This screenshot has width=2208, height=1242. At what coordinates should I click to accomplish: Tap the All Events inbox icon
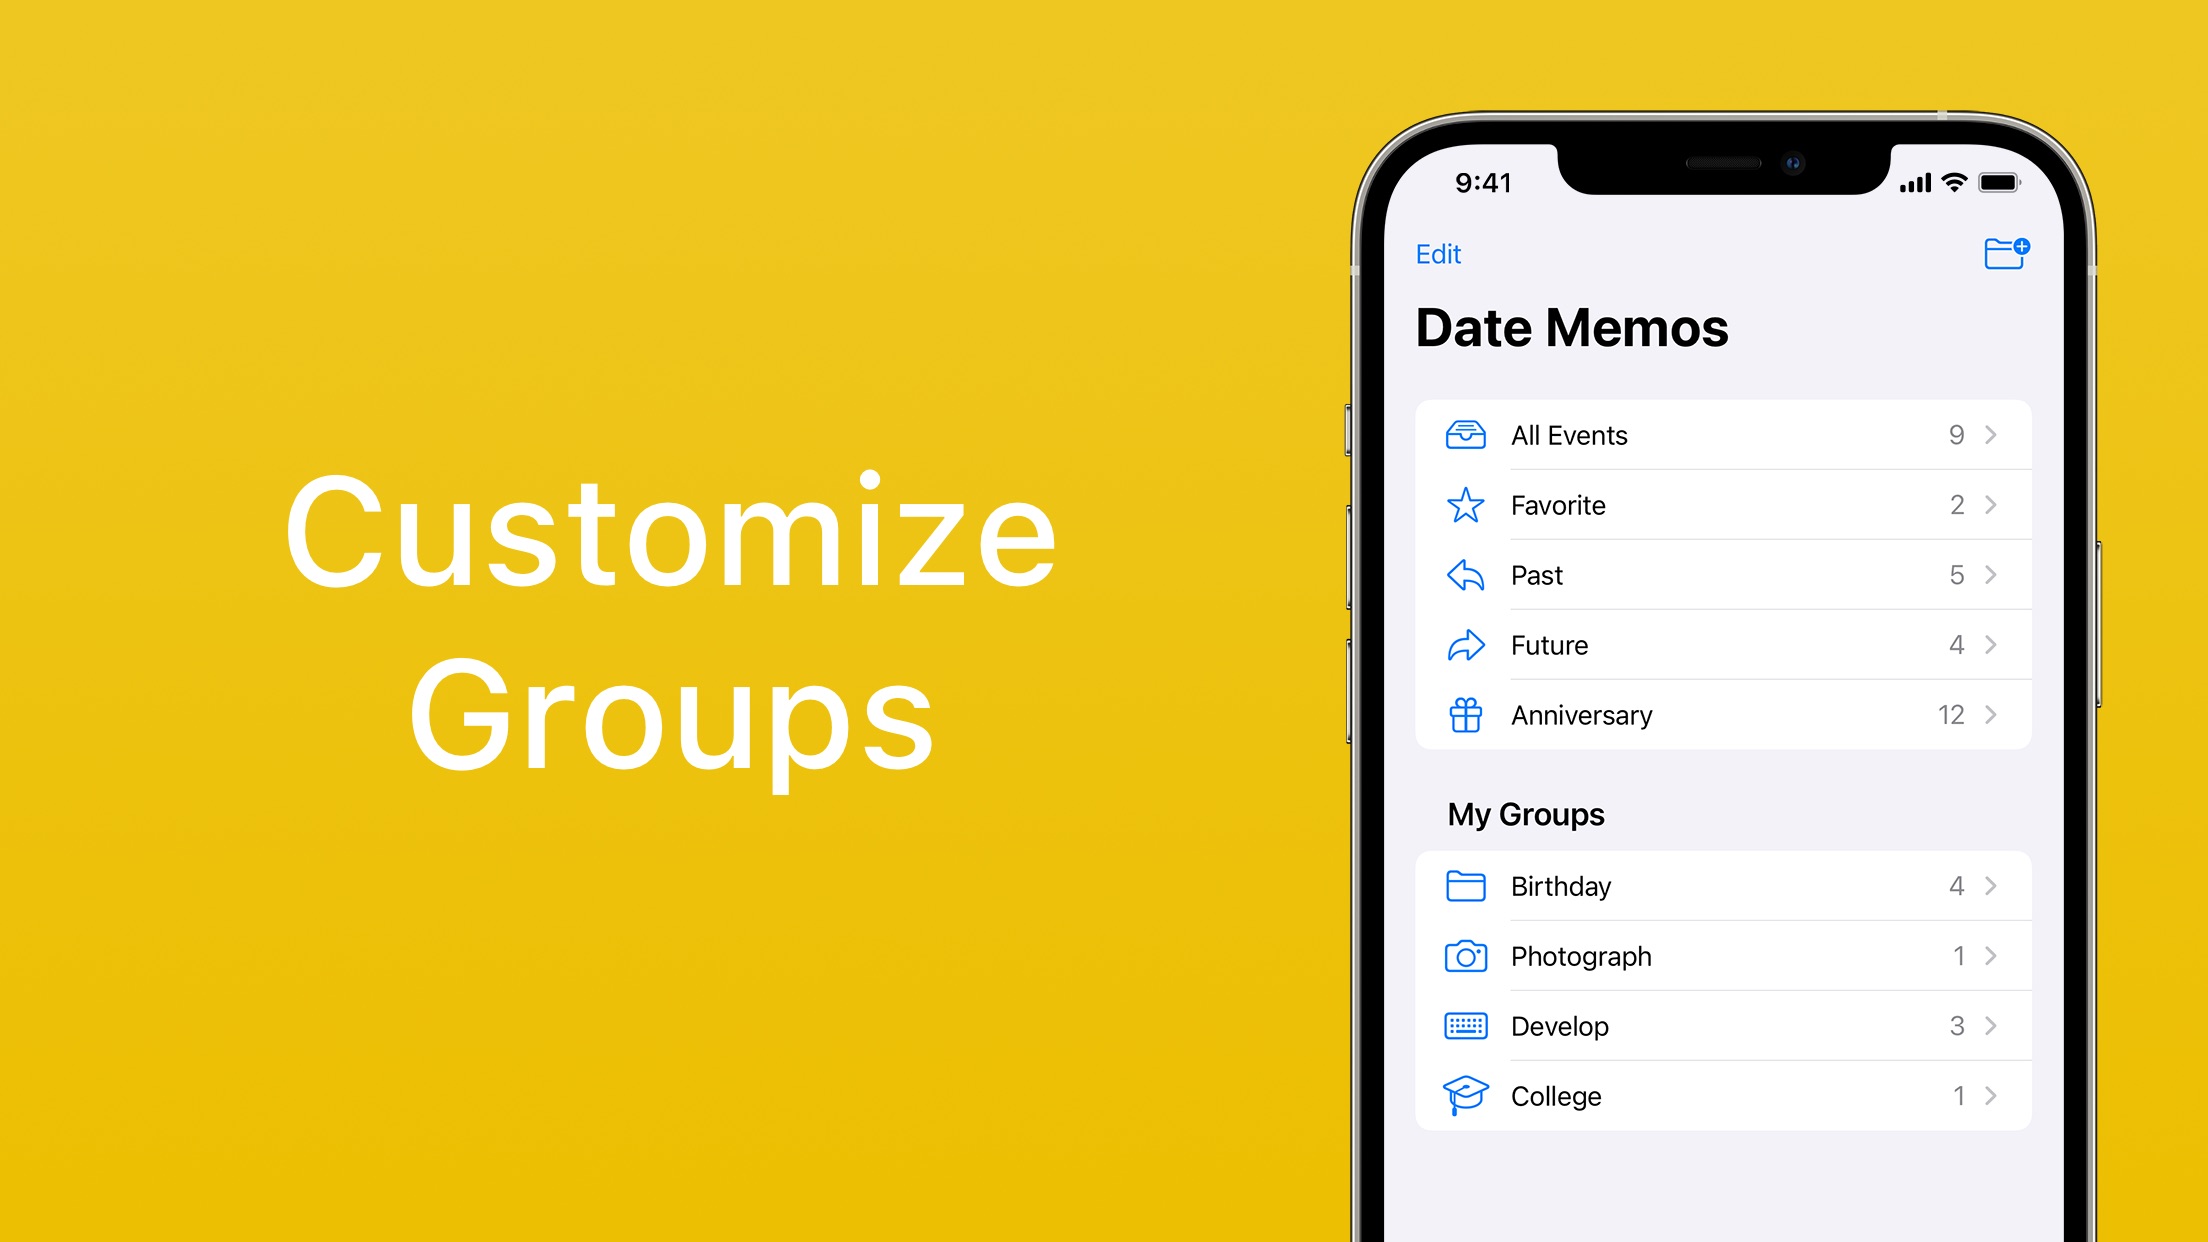1466,437
